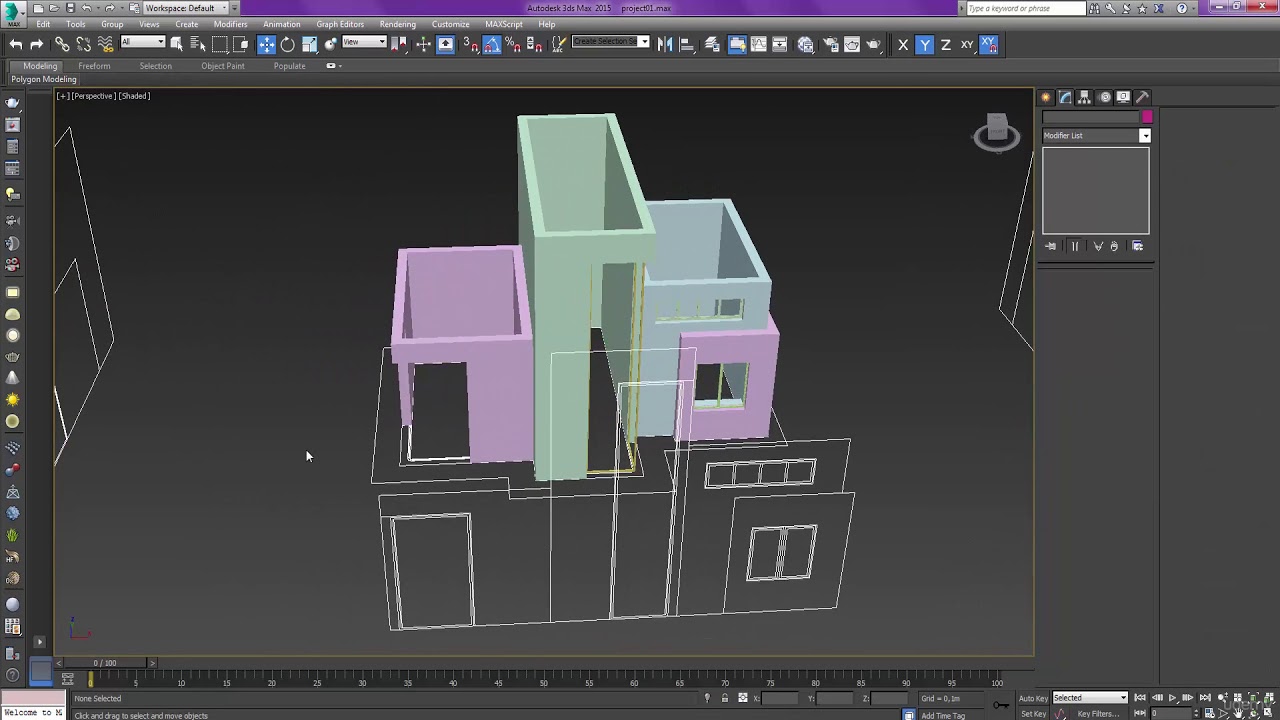Image resolution: width=1280 pixels, height=720 pixels.
Task: Toggle Percent Snap on the toolbar
Action: 512,44
